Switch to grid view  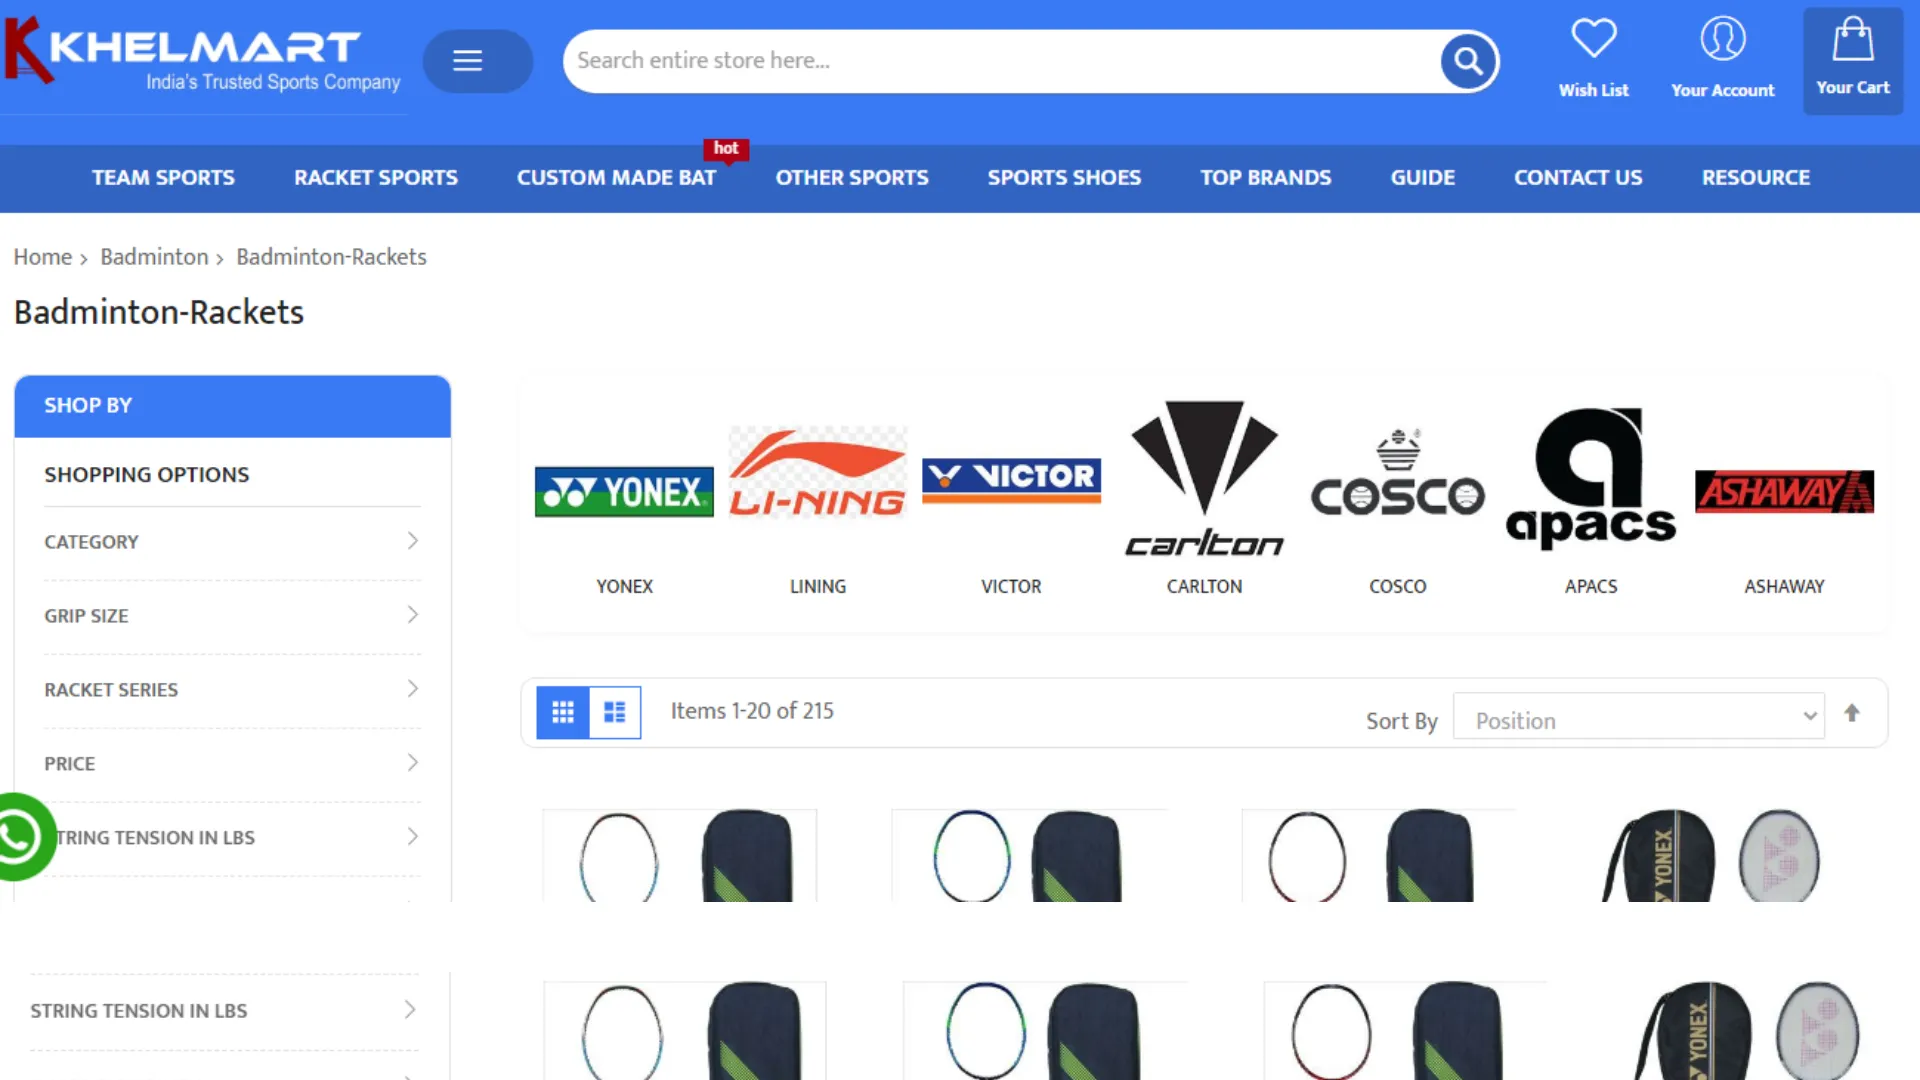point(563,712)
